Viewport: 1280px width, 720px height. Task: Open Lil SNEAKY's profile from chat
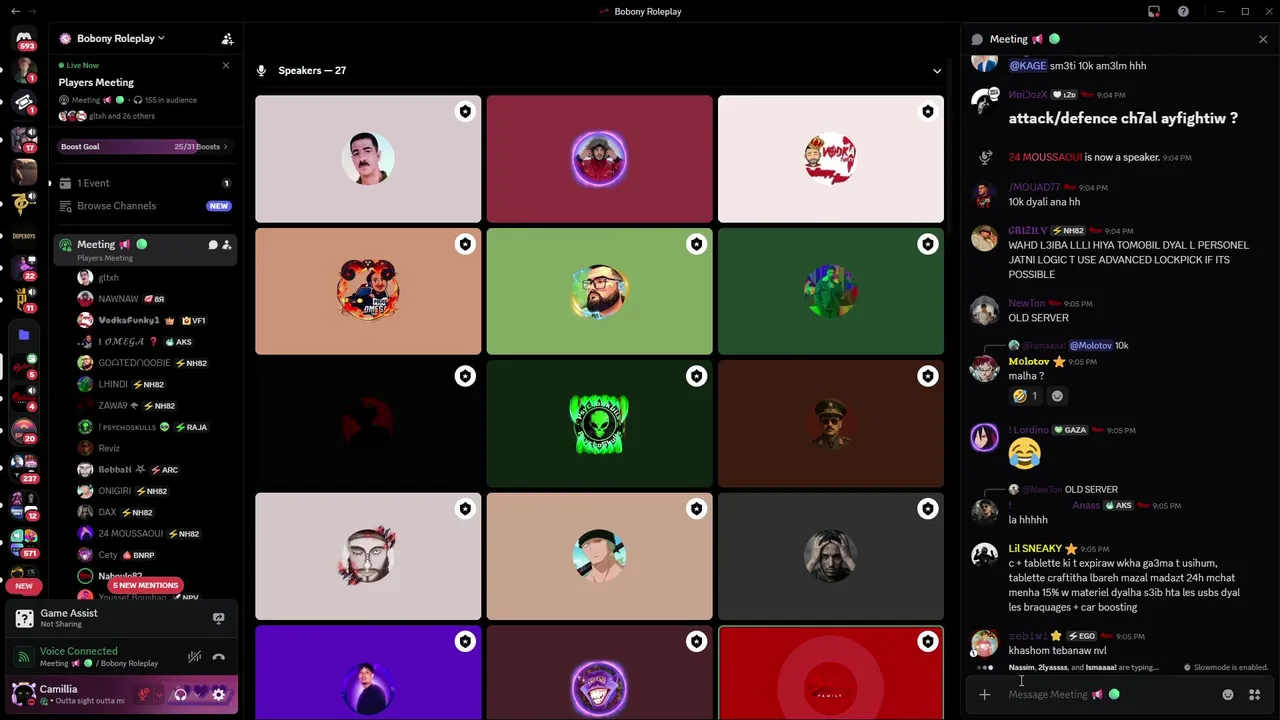tap(1035, 548)
